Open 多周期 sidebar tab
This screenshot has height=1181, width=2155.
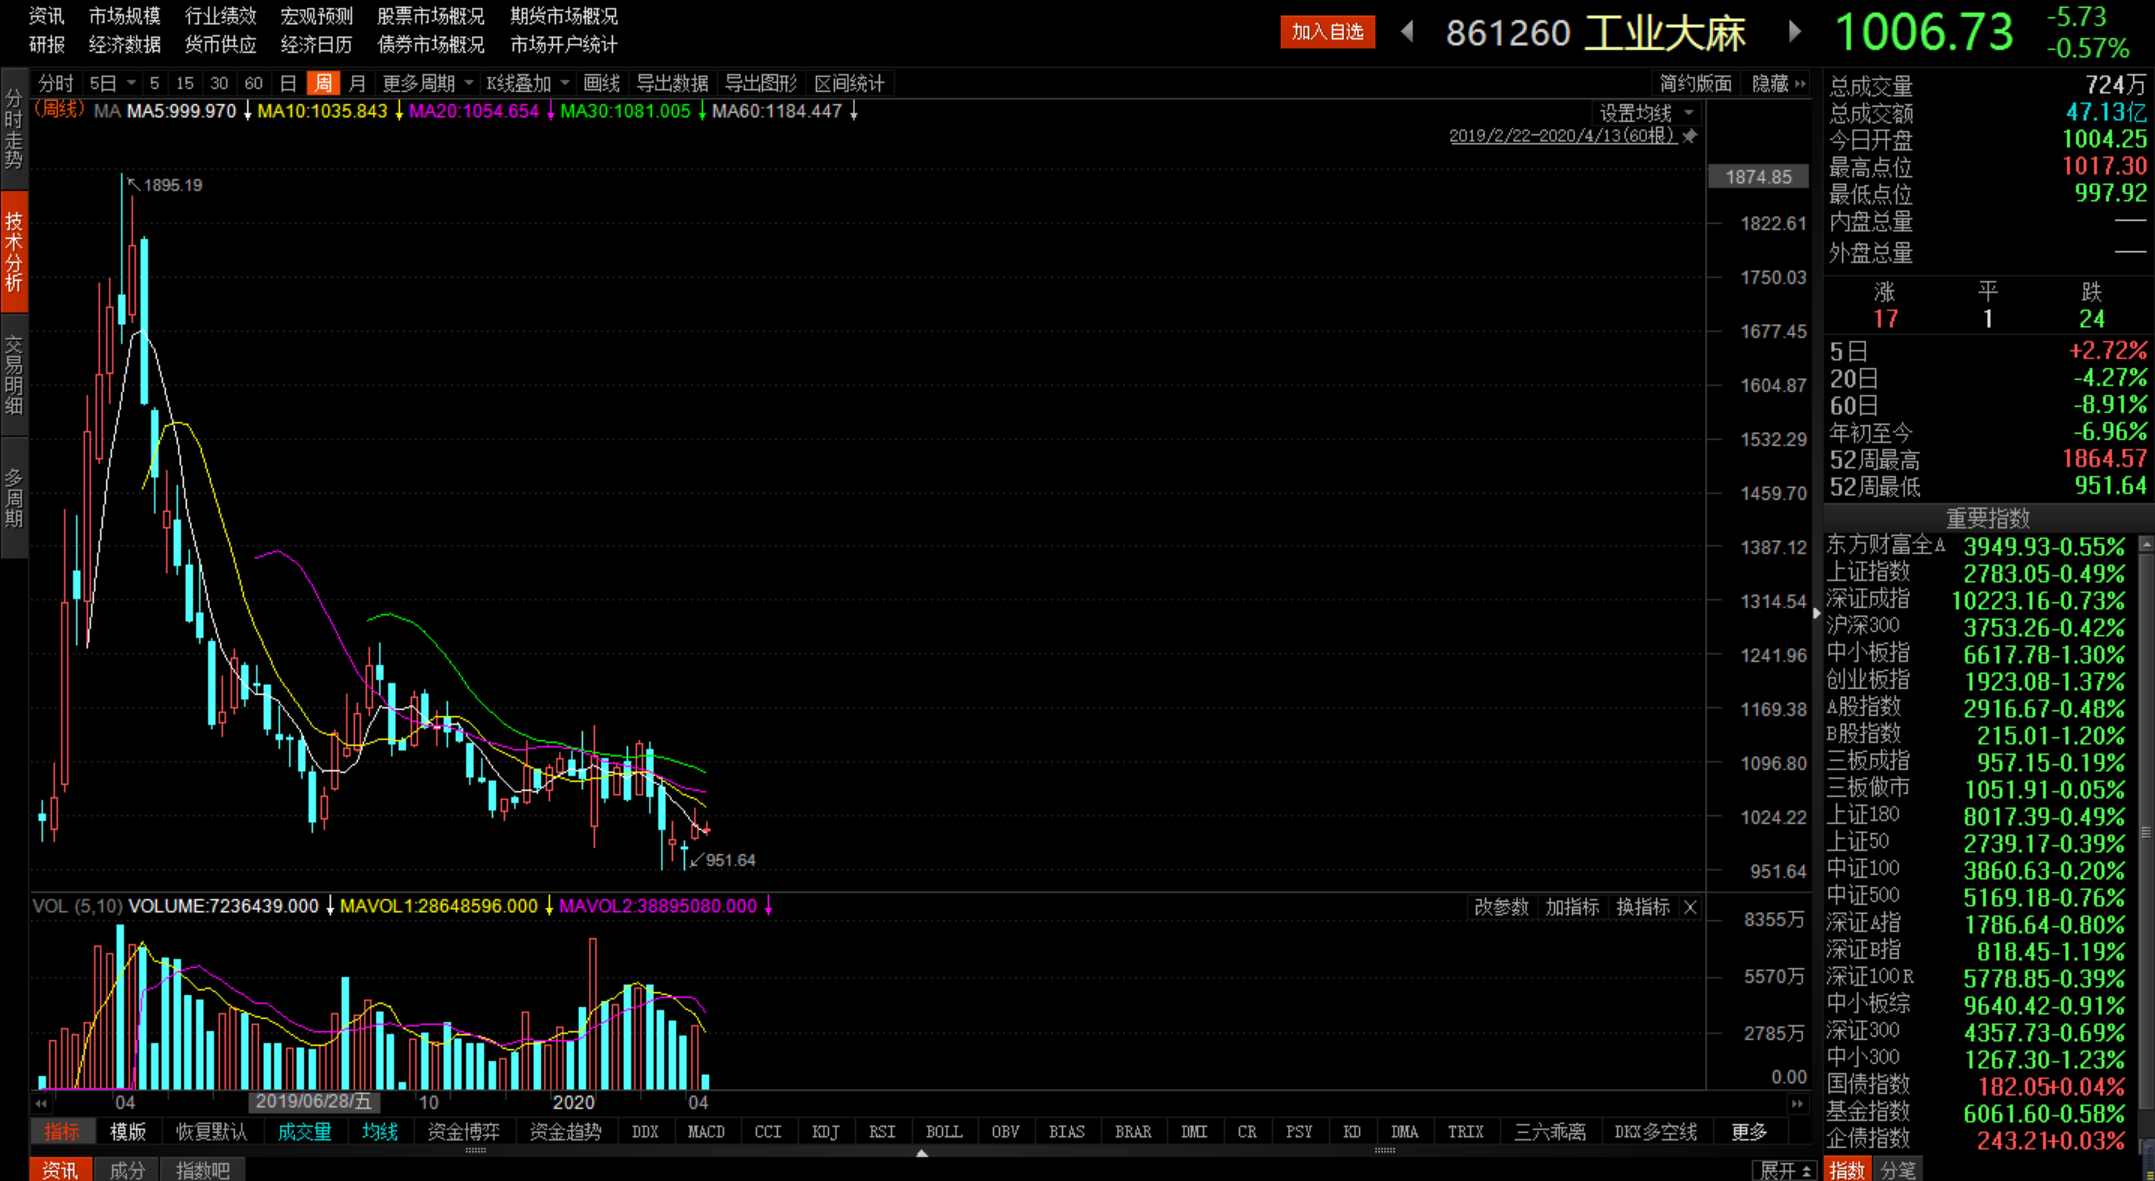[x=14, y=498]
